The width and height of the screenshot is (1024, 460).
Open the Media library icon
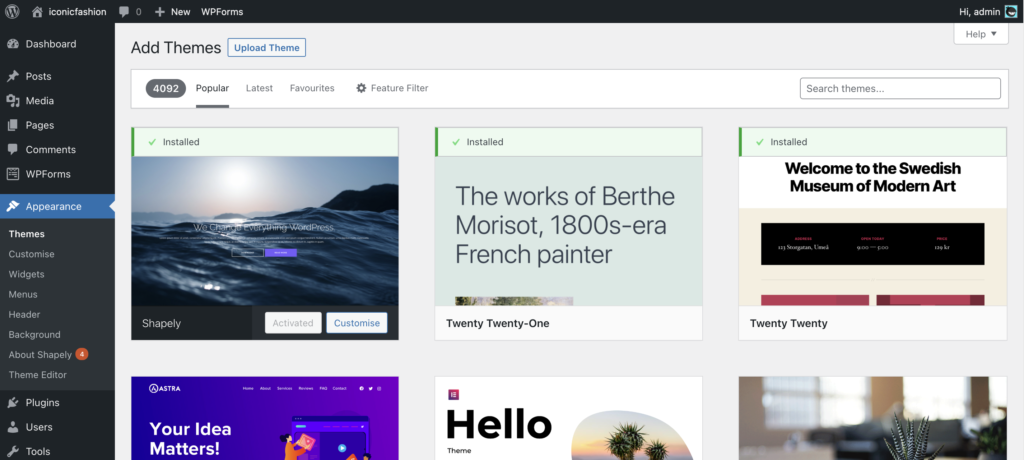click(13, 101)
